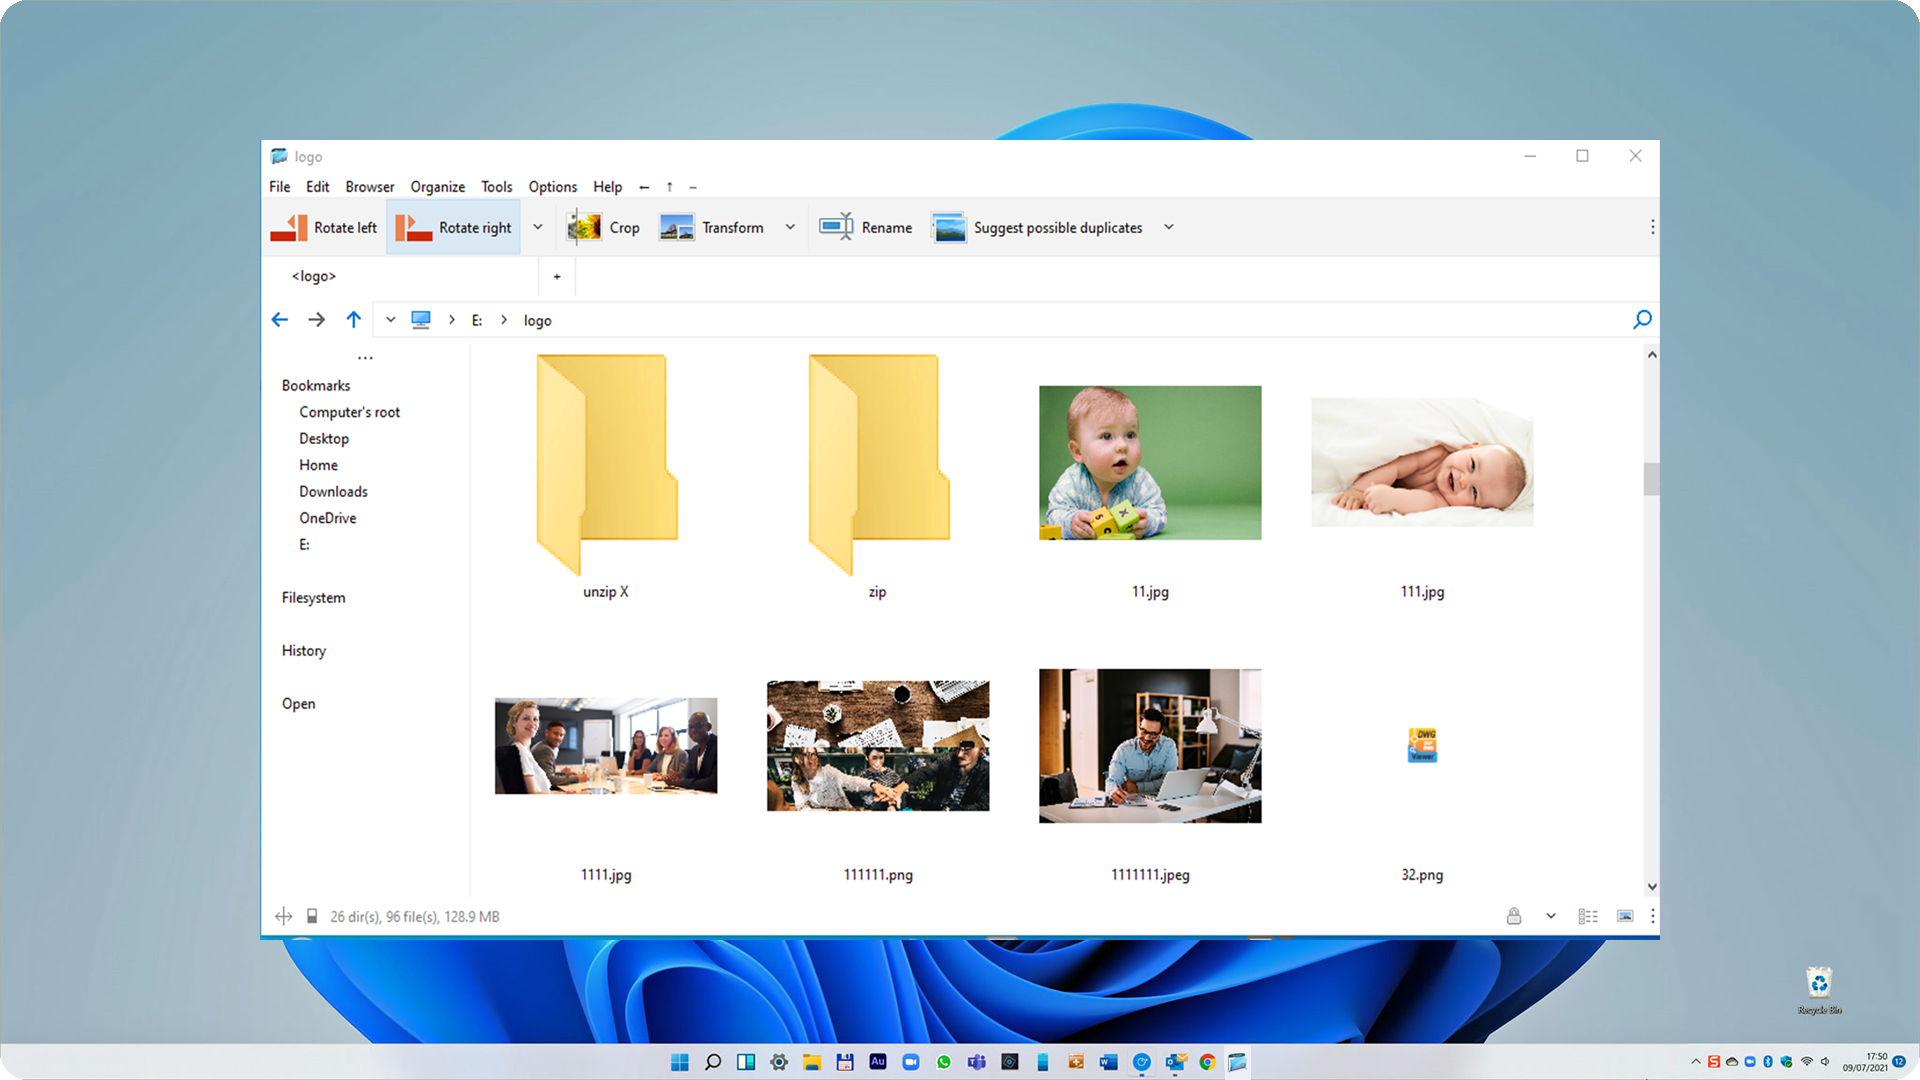Toggle the lock icon in status bar
The width and height of the screenshot is (1920, 1080).
click(1514, 916)
